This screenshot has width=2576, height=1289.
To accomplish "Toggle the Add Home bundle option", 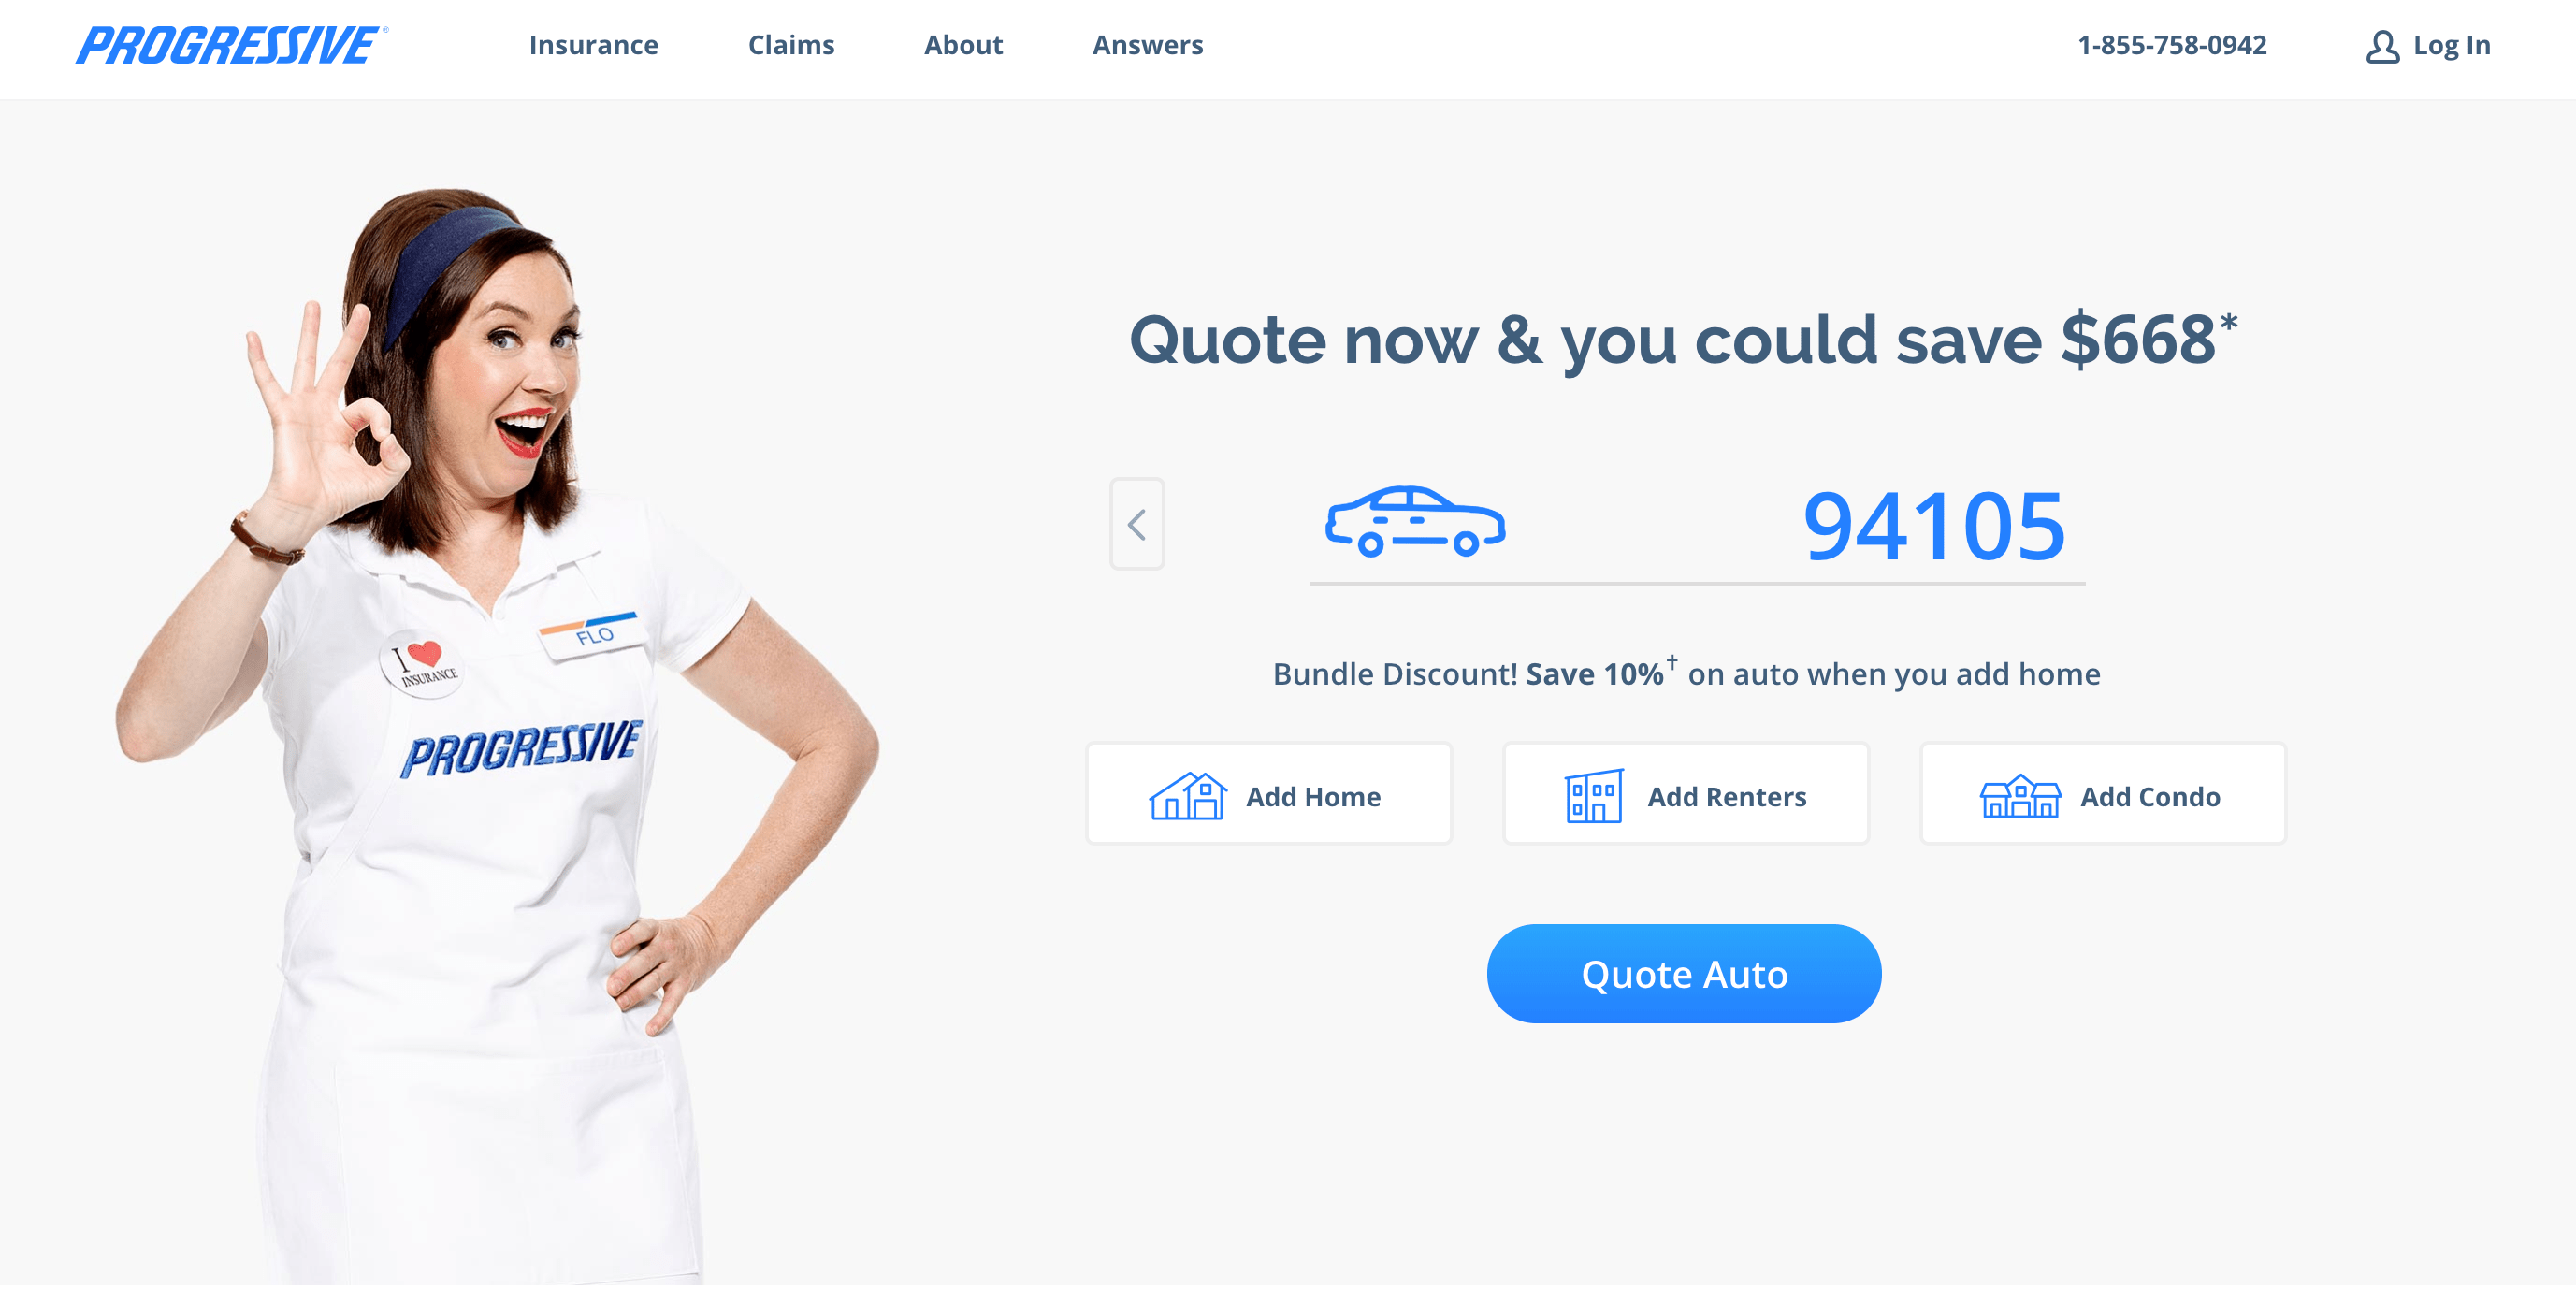I will (1269, 794).
